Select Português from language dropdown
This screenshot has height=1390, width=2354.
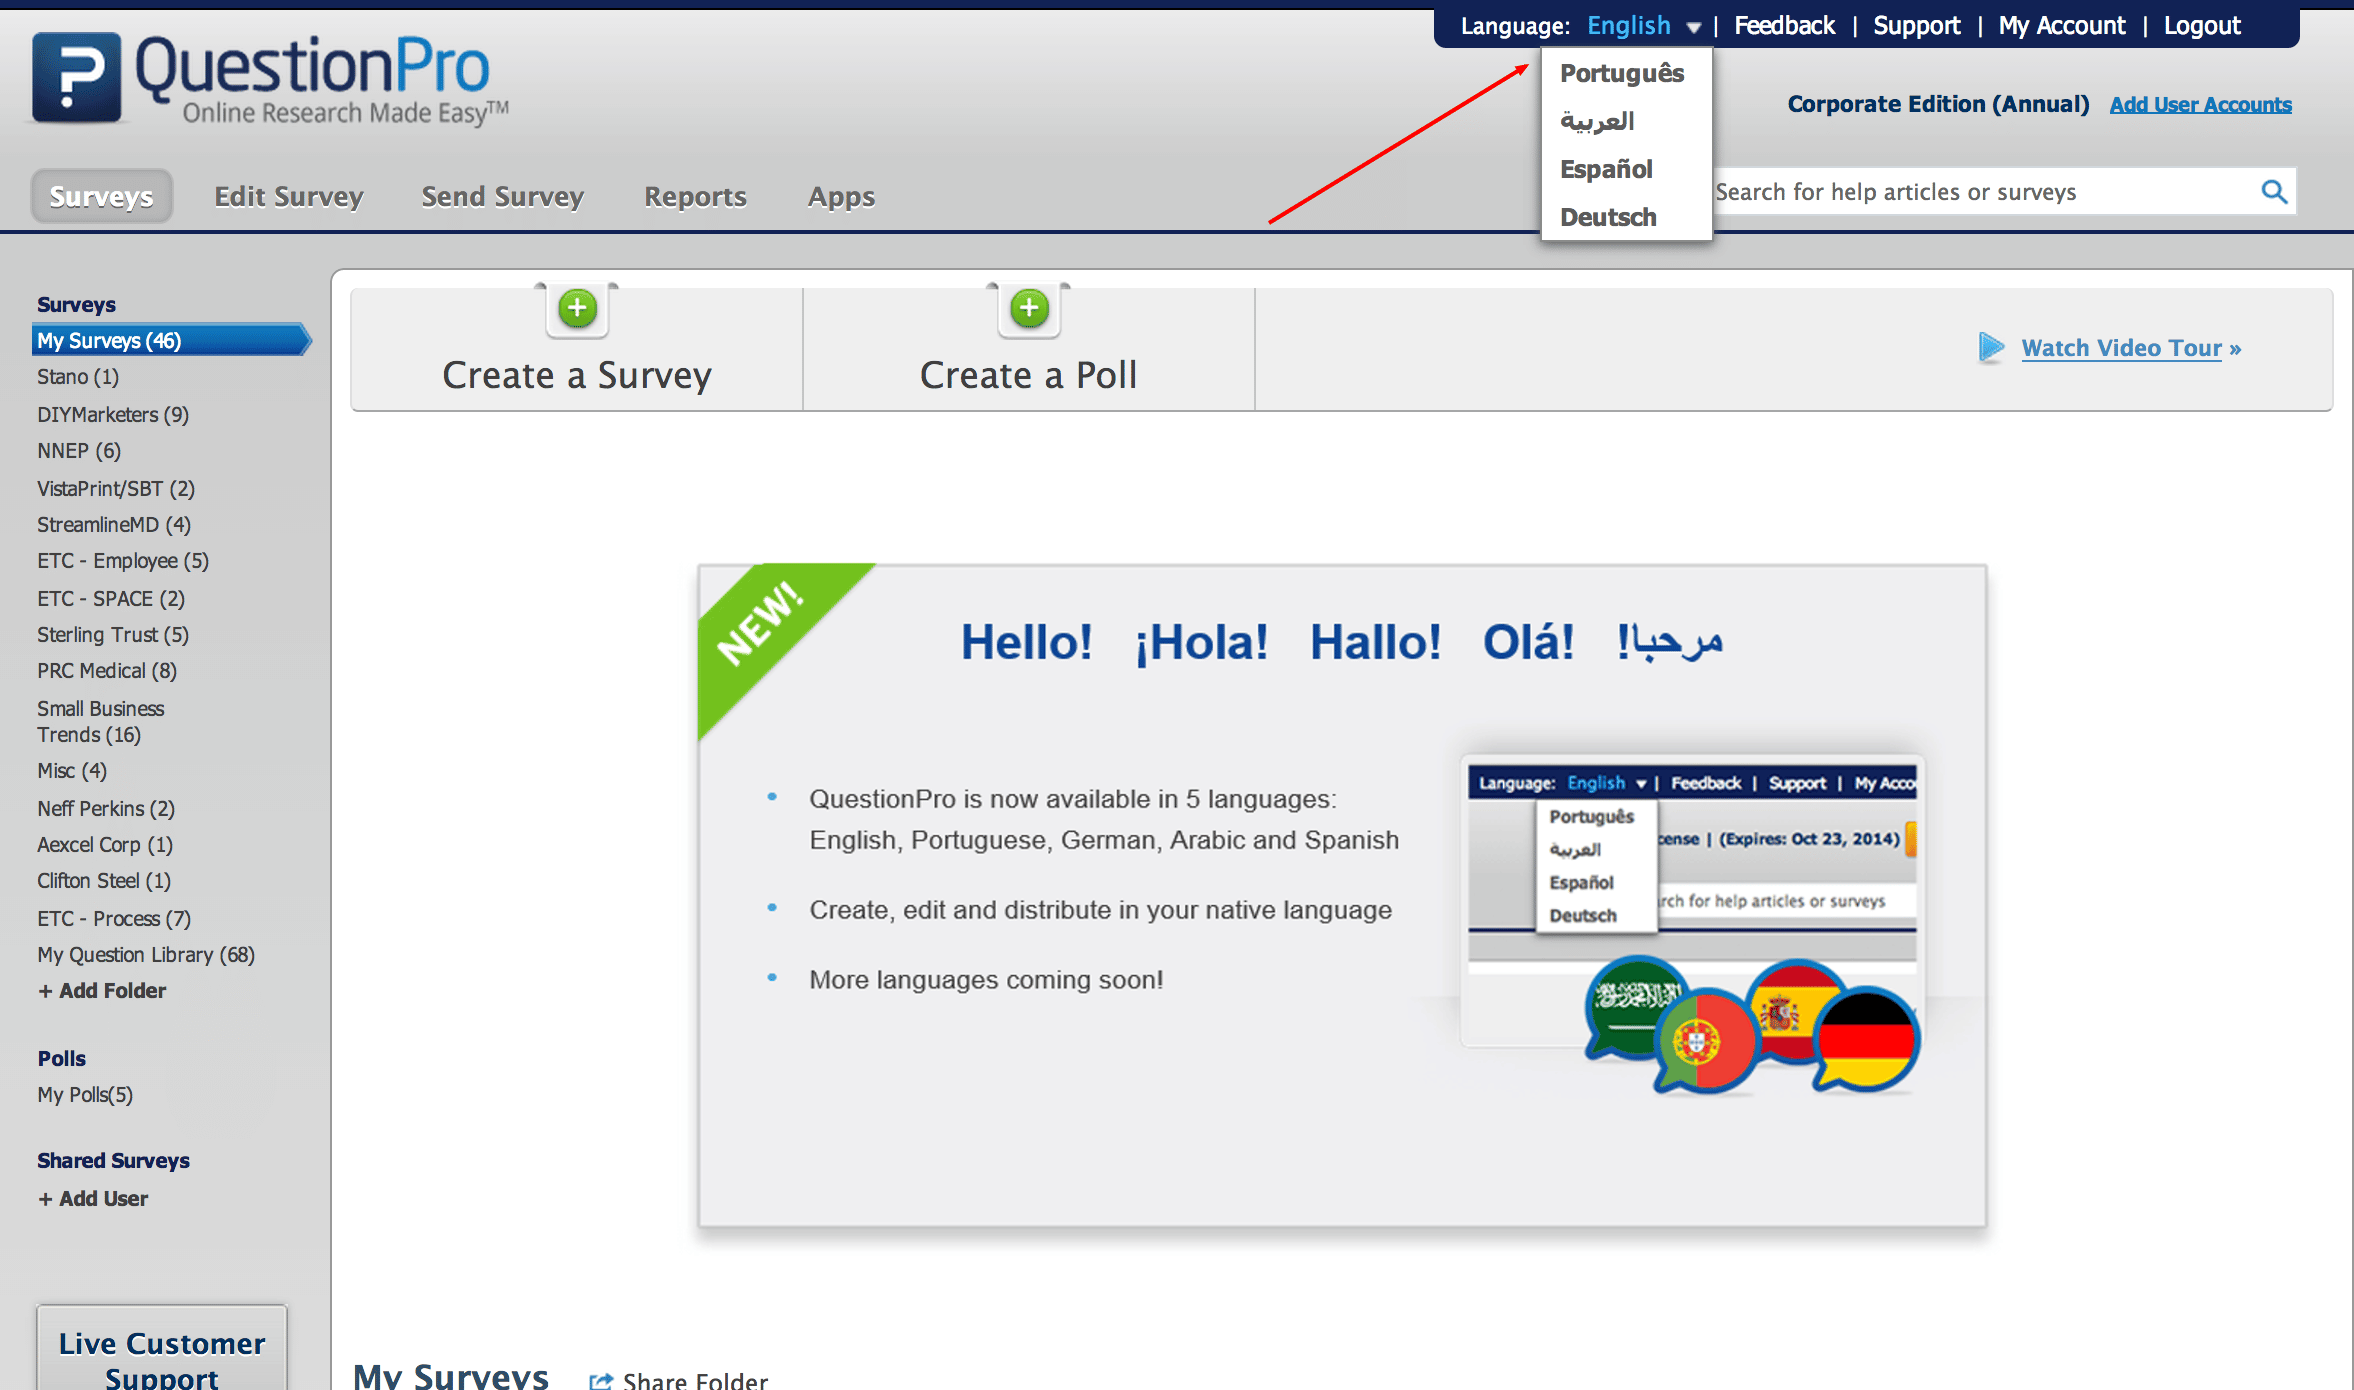(1620, 73)
